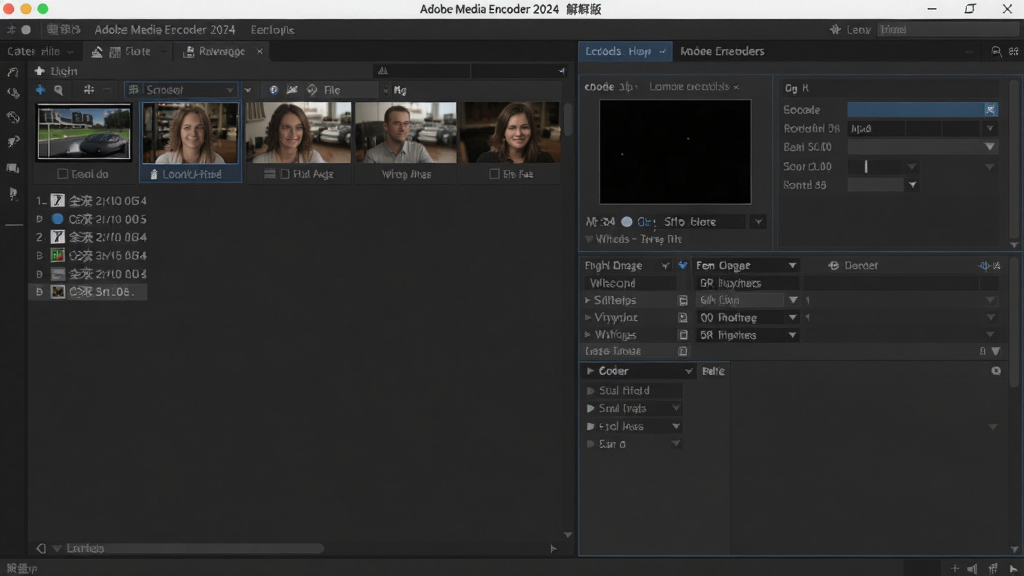This screenshot has height=576, width=1024.
Task: Select the car video thumbnail
Action: click(x=84, y=133)
